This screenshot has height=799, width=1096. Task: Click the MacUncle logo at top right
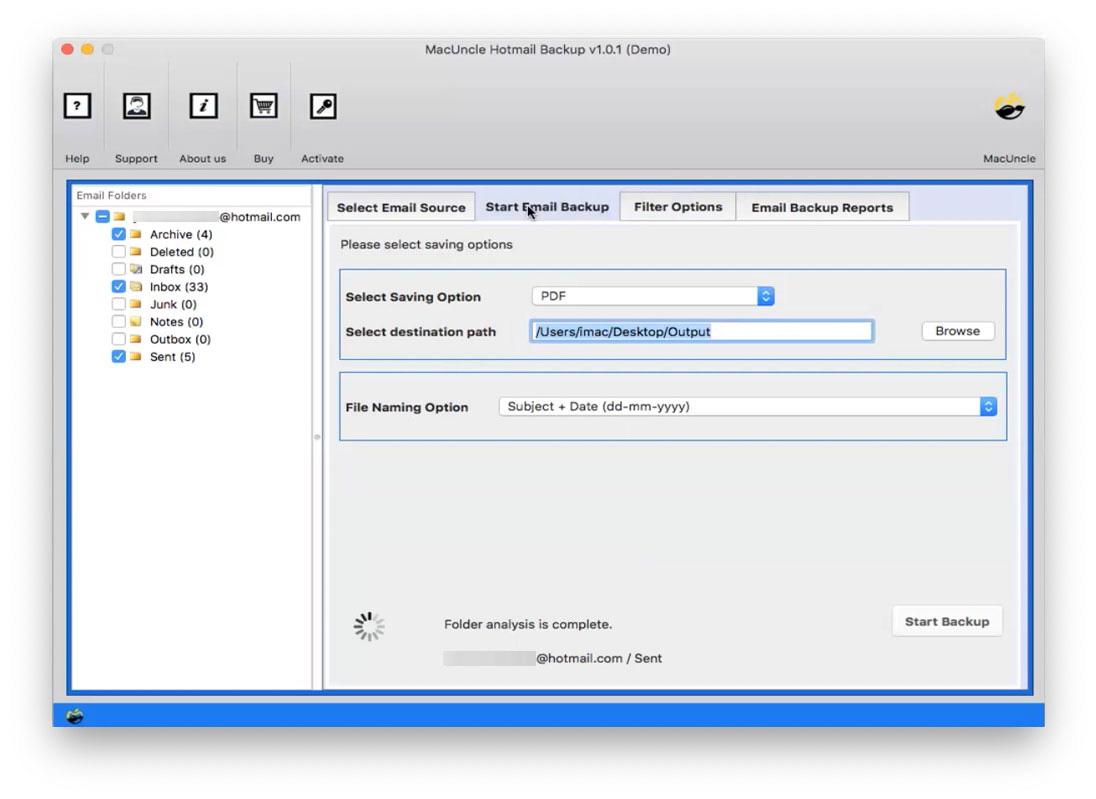point(1008,106)
